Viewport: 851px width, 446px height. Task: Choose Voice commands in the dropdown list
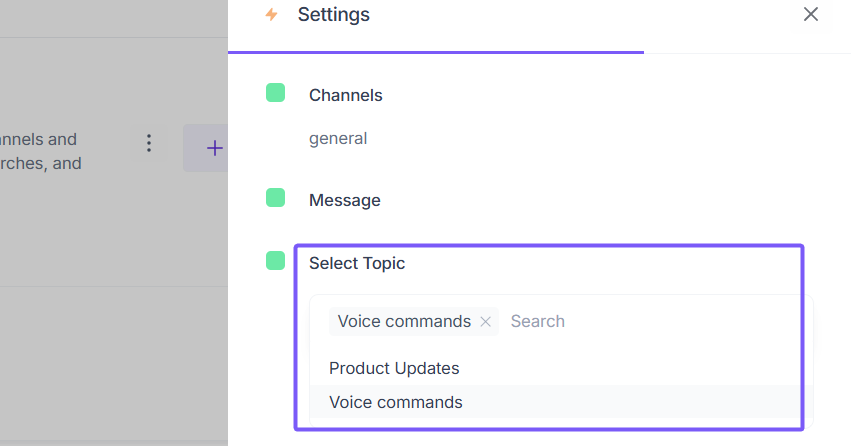[x=396, y=402]
